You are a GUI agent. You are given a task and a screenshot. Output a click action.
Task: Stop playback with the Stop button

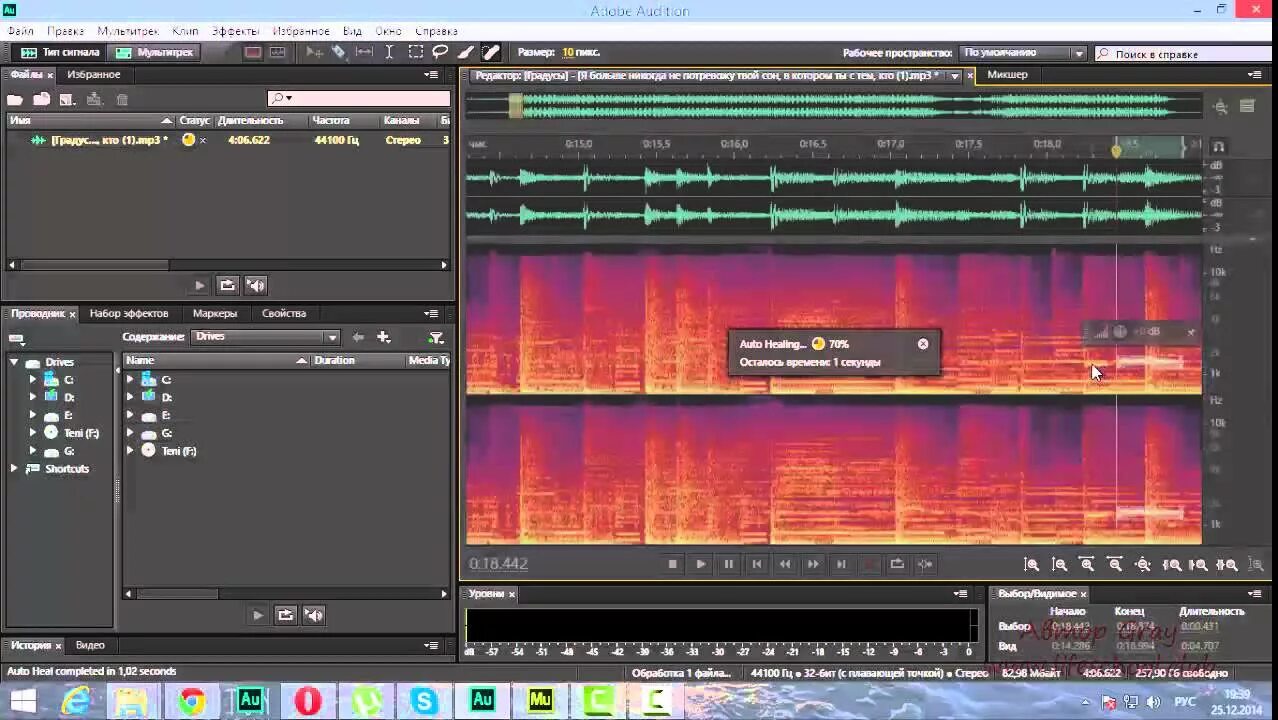[x=672, y=564]
